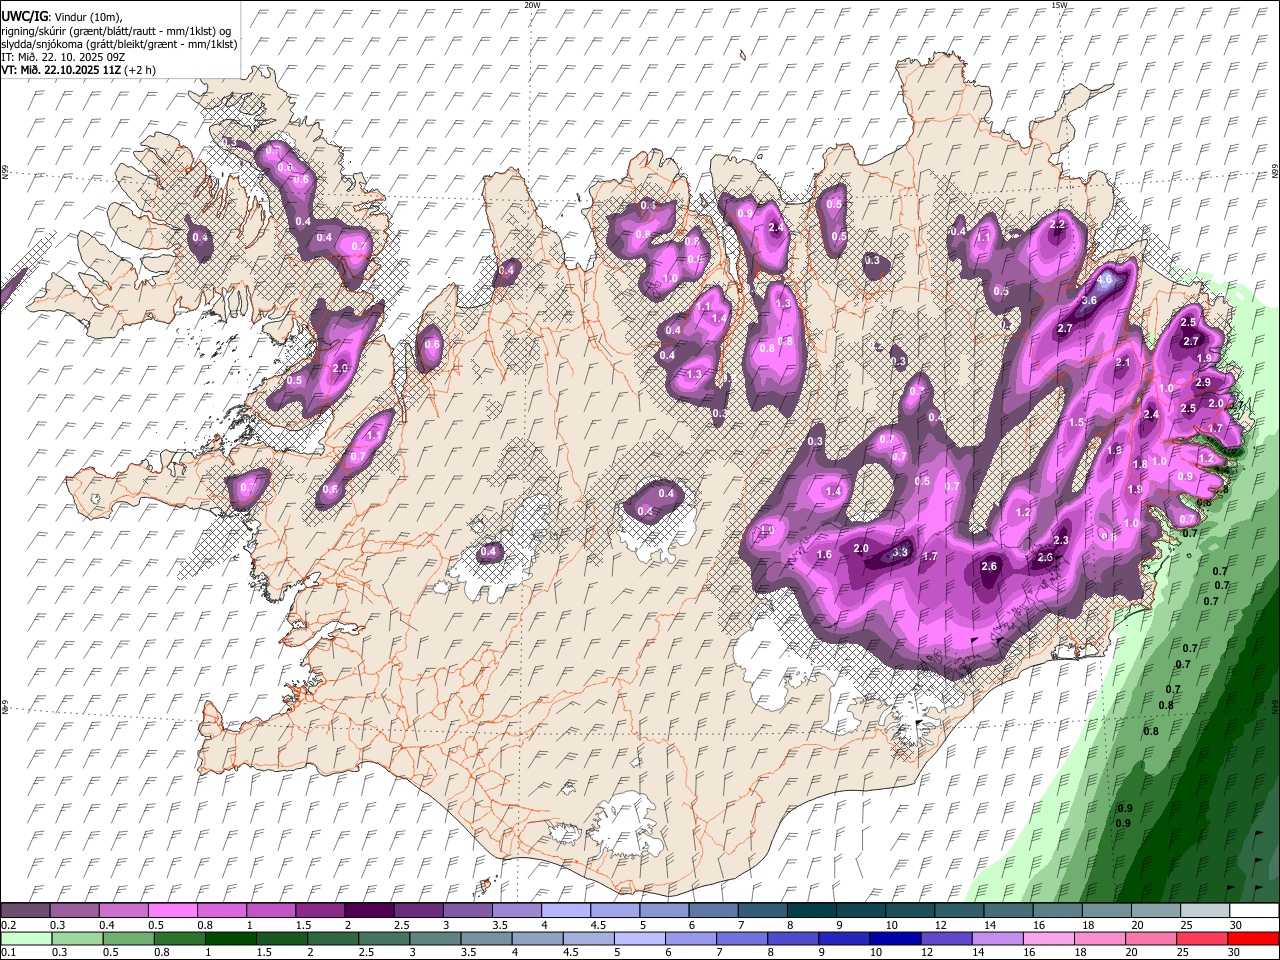Image resolution: width=1280 pixels, height=960 pixels.
Task: Select the palest green bottom swatch between 0.1 and 0.3
Action: pos(26,938)
